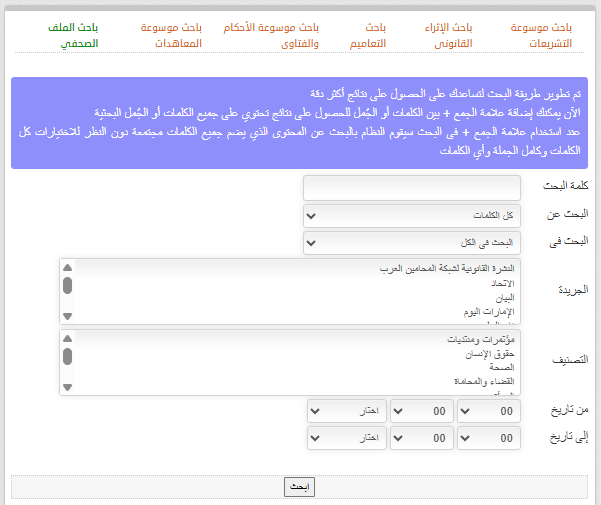
Task: Open the من تاريخ day dropdown
Action: (490, 411)
